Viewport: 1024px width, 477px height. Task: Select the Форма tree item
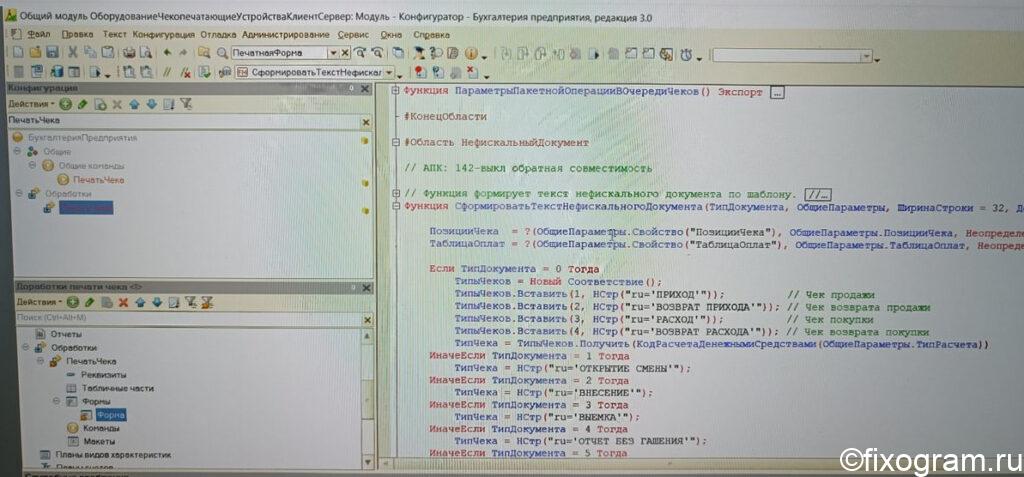click(110, 415)
